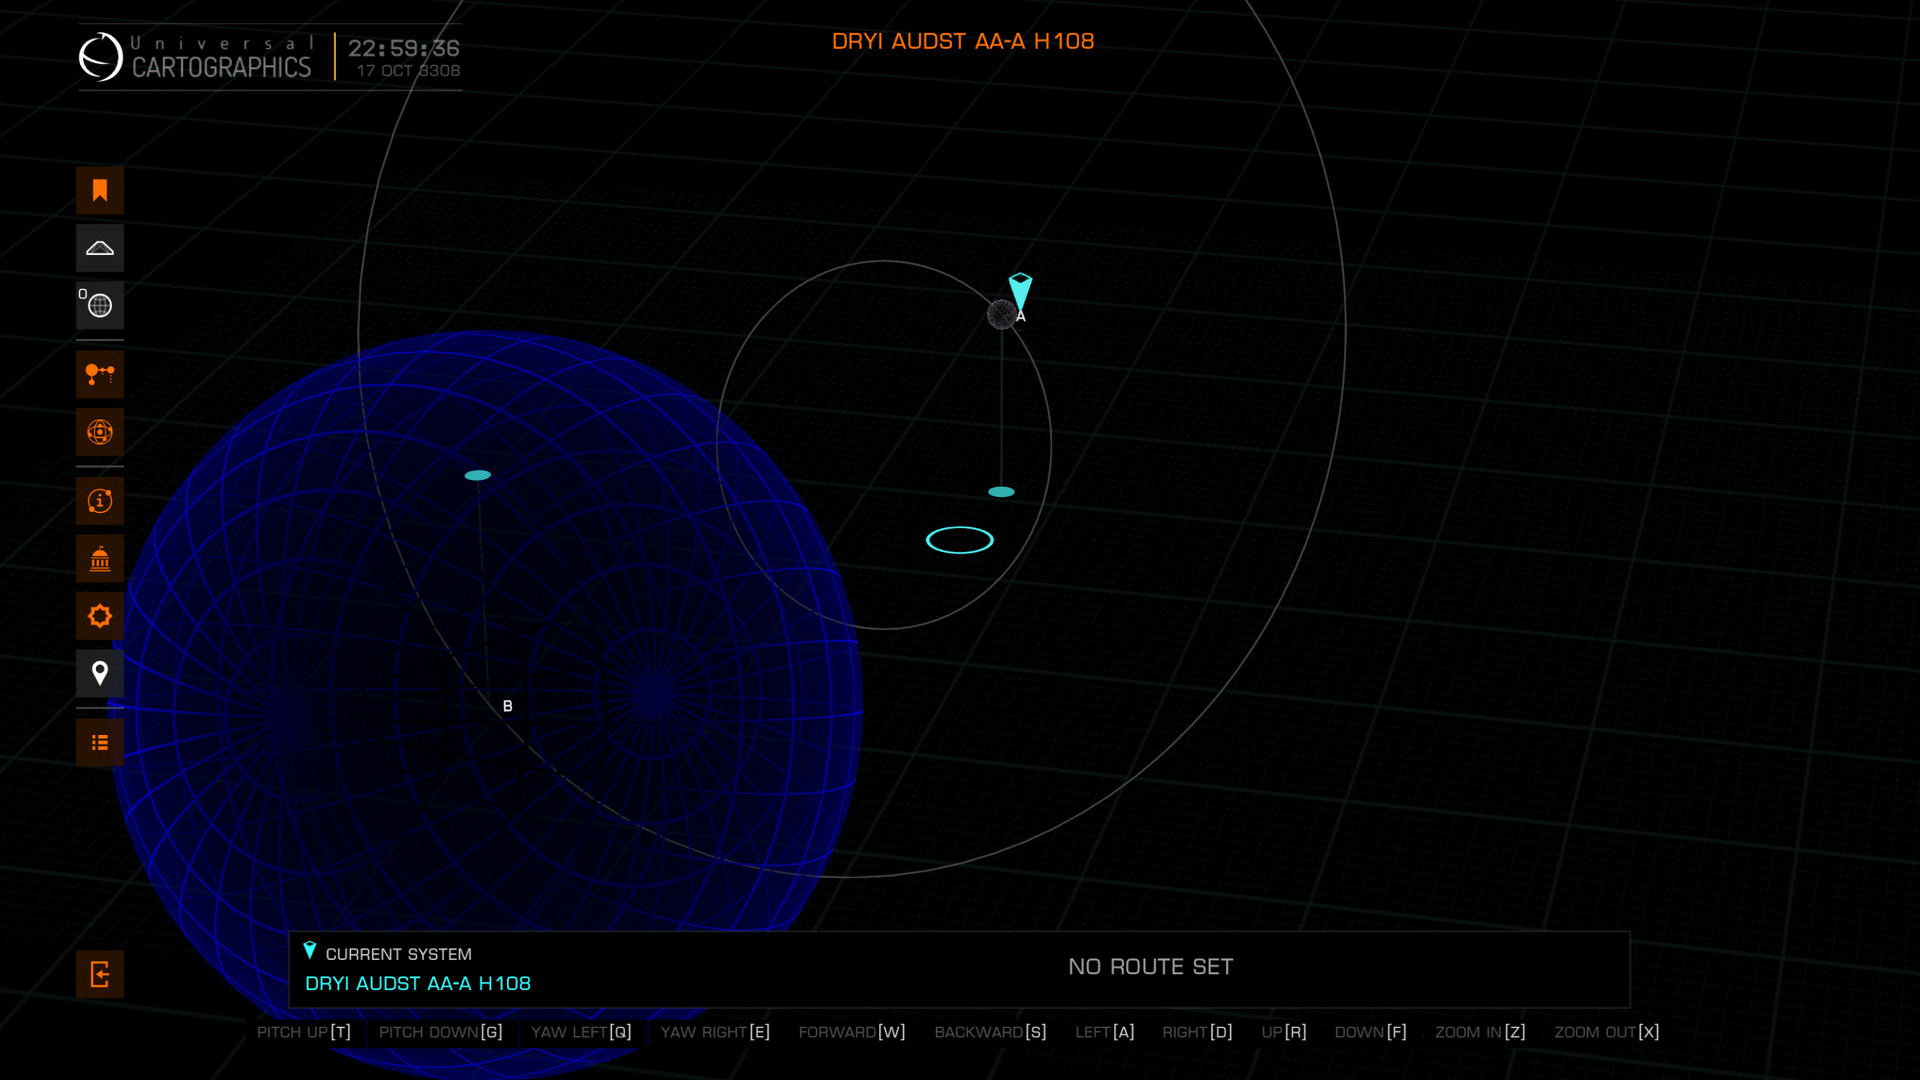Toggle the location pin marker button
1920x1080 pixels.
coord(100,674)
